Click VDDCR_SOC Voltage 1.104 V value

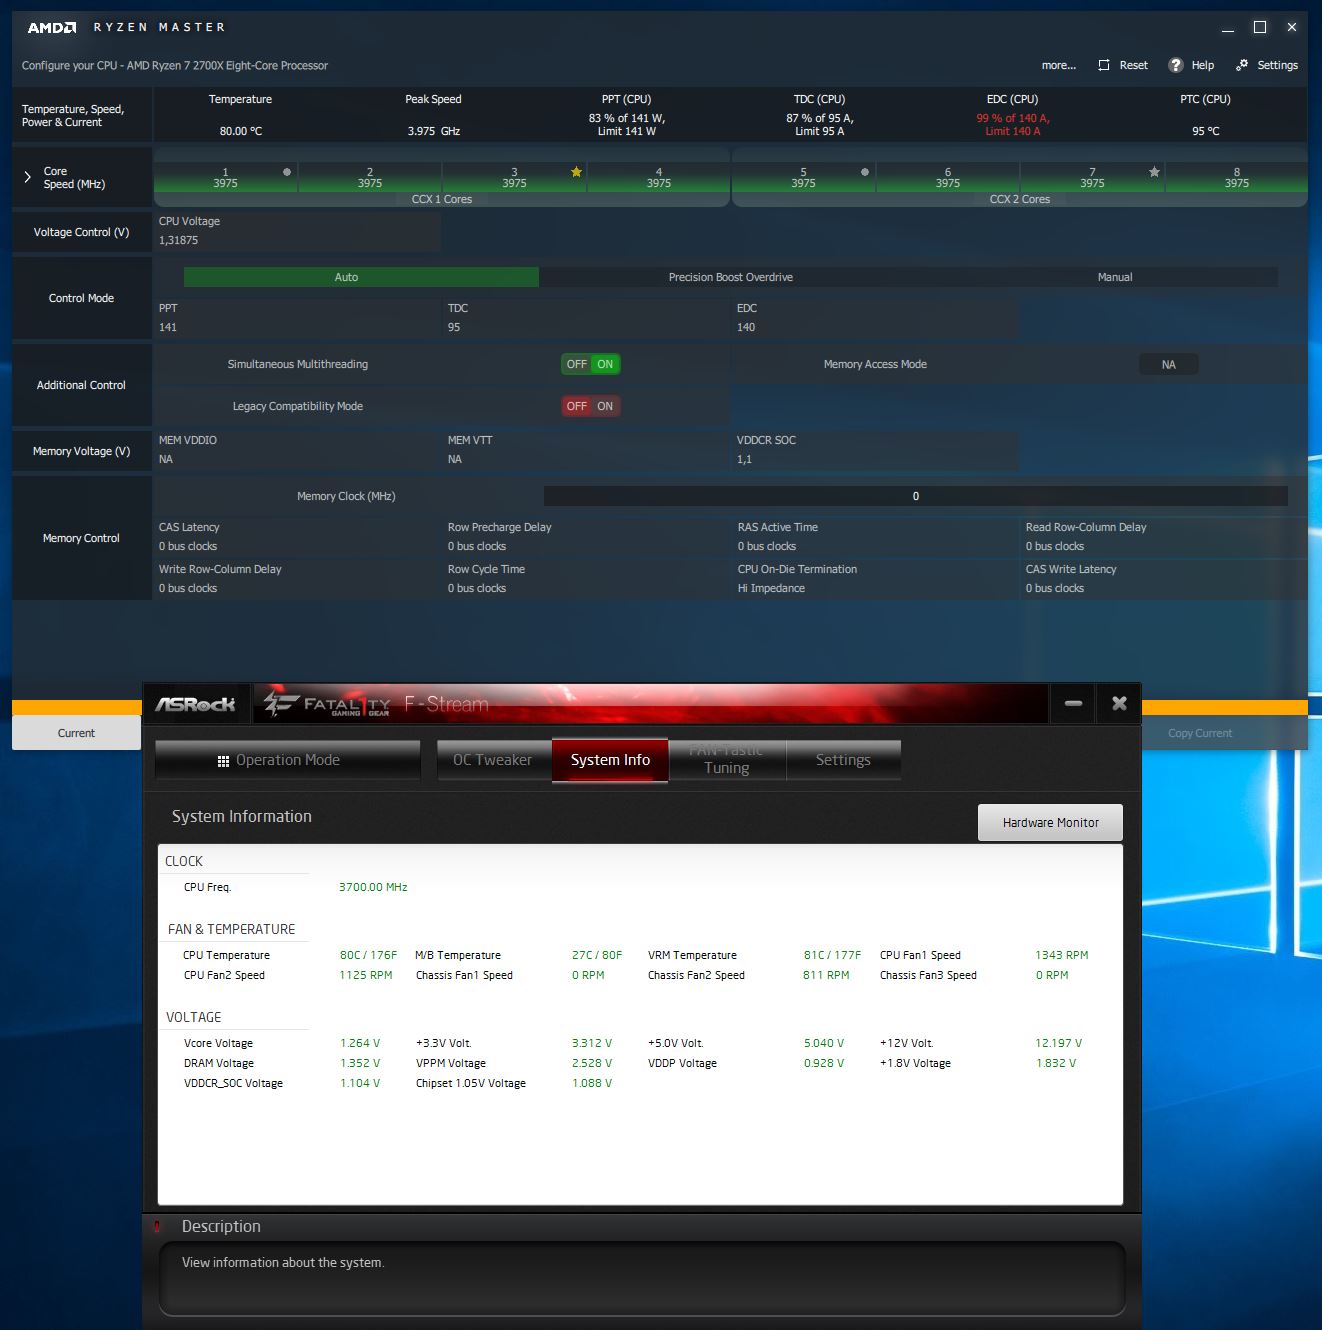click(360, 1083)
